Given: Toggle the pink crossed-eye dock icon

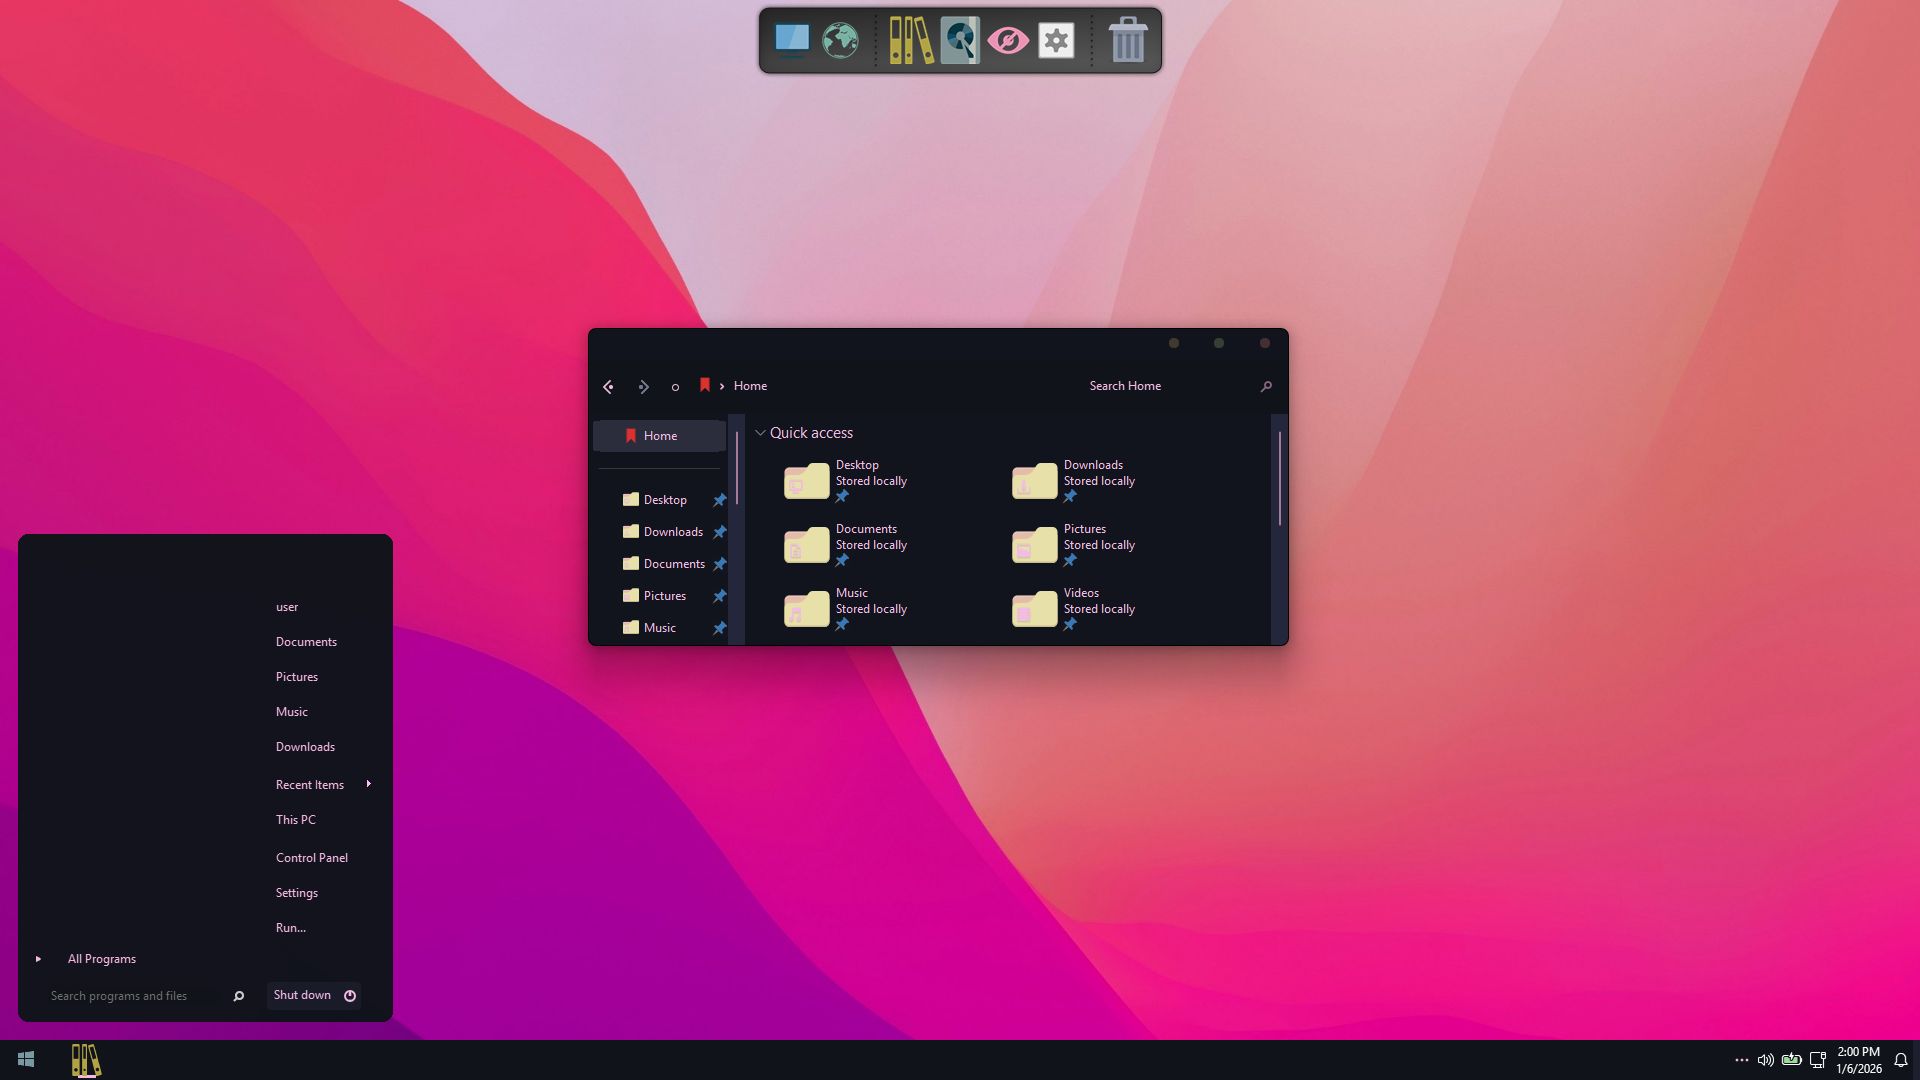Looking at the screenshot, I should (1008, 40).
